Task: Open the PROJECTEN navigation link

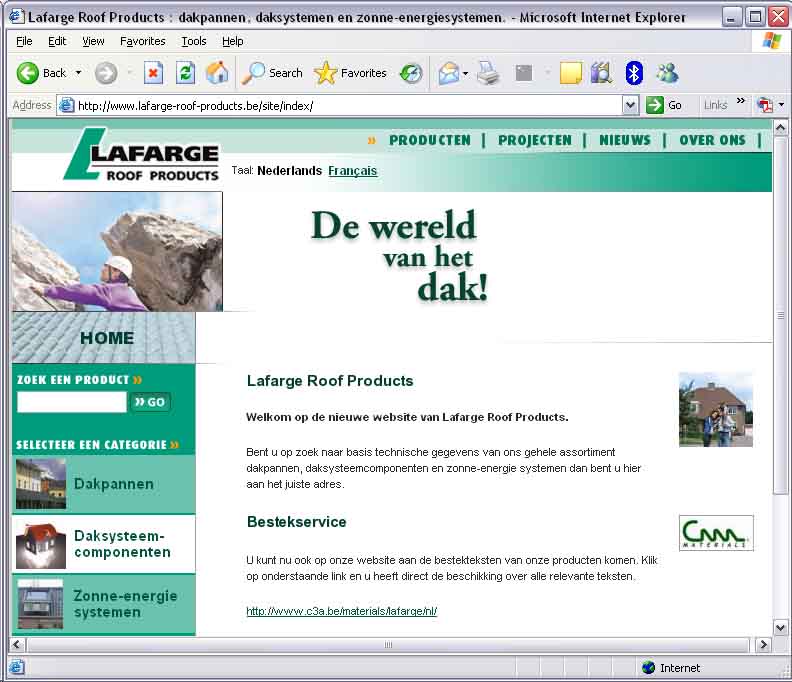Action: (x=535, y=140)
